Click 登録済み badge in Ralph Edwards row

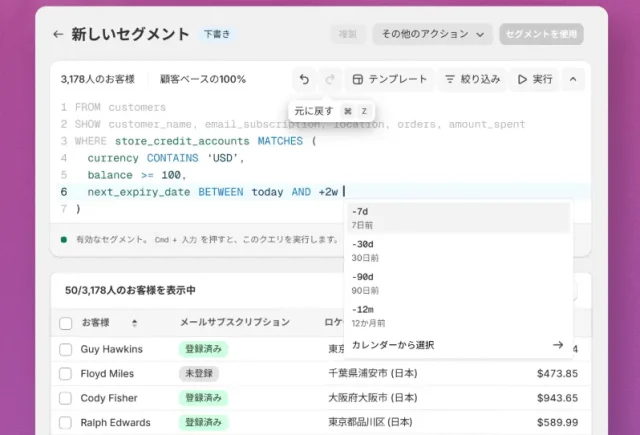(x=203, y=423)
